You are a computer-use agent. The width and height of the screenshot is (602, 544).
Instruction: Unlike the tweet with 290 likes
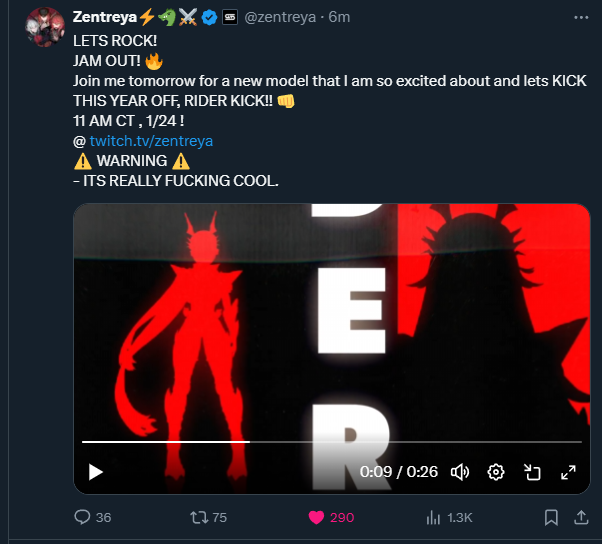[316, 517]
